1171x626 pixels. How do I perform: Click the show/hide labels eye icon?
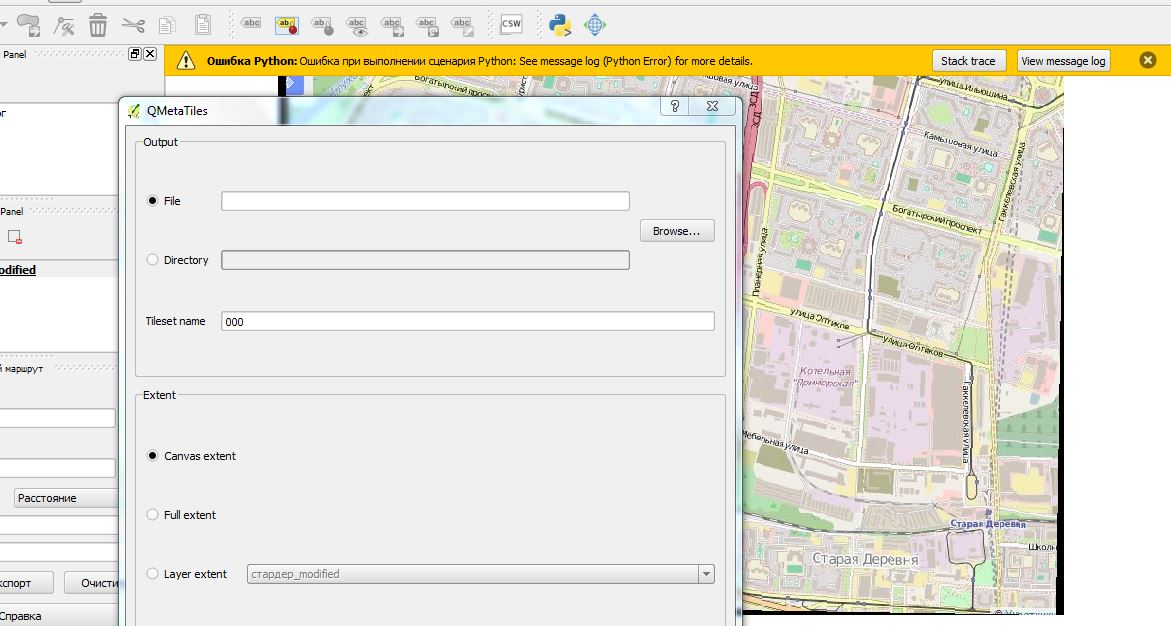[x=357, y=25]
